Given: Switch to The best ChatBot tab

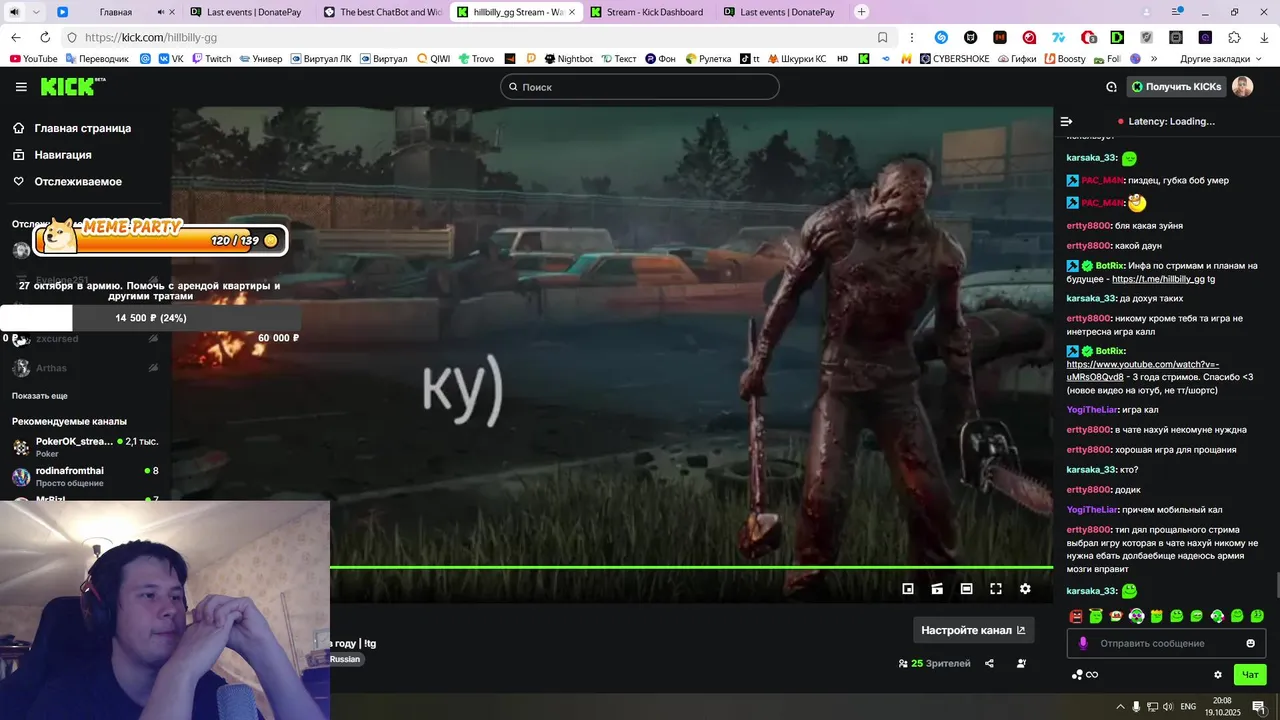Looking at the screenshot, I should click(381, 12).
